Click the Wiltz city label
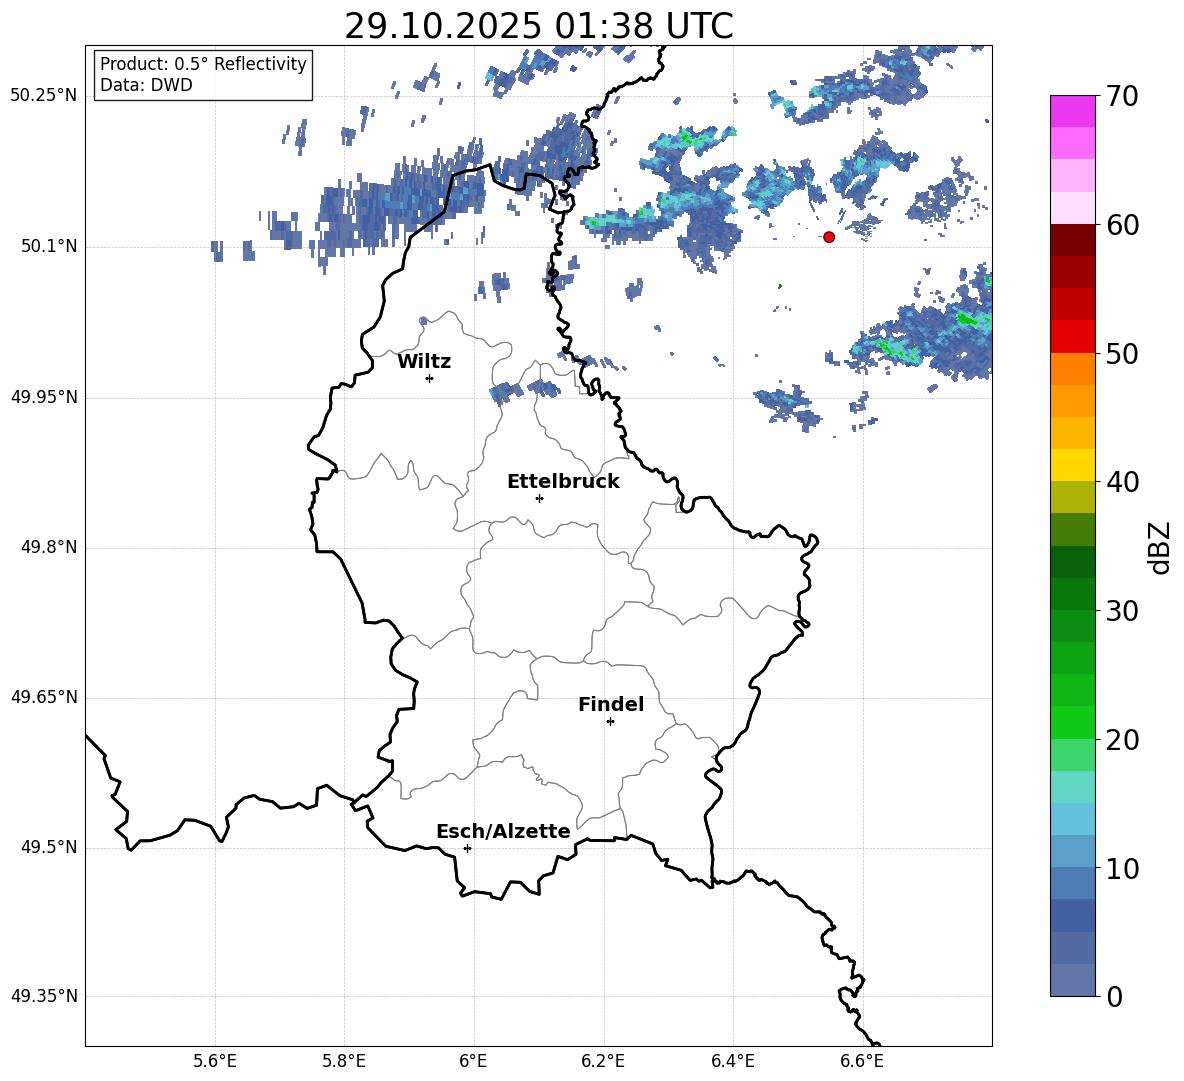The width and height of the screenshot is (1184, 1081). [424, 362]
